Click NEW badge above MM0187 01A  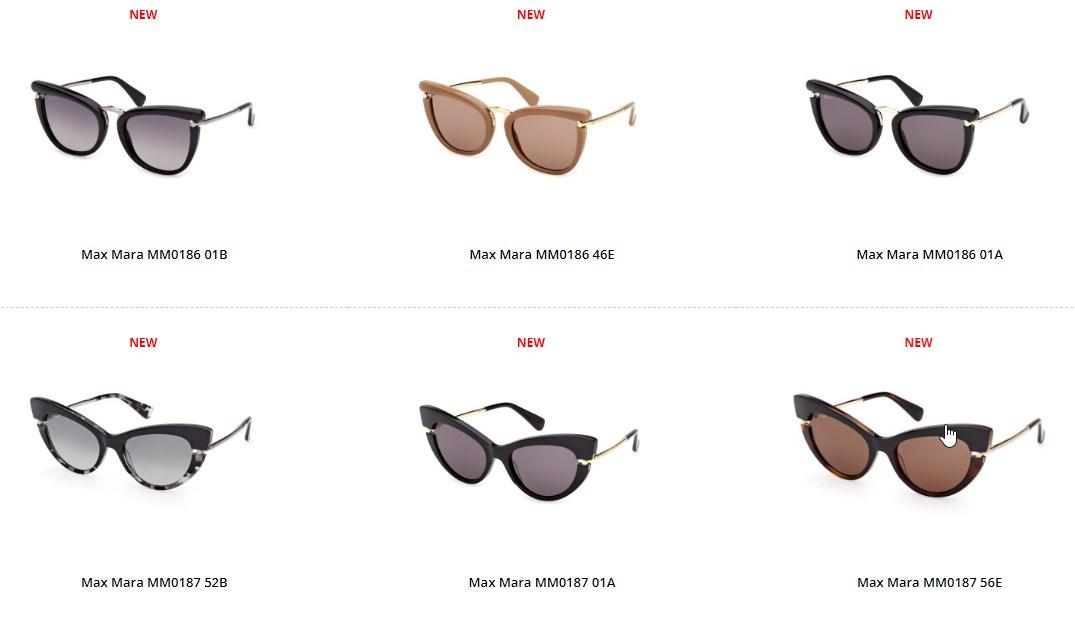point(531,342)
